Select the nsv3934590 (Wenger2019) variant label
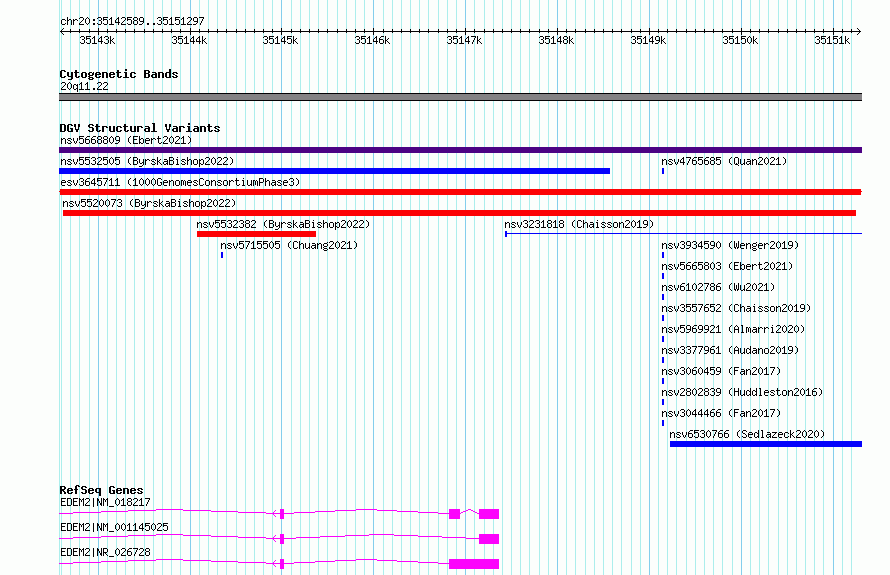 pyautogui.click(x=730, y=245)
